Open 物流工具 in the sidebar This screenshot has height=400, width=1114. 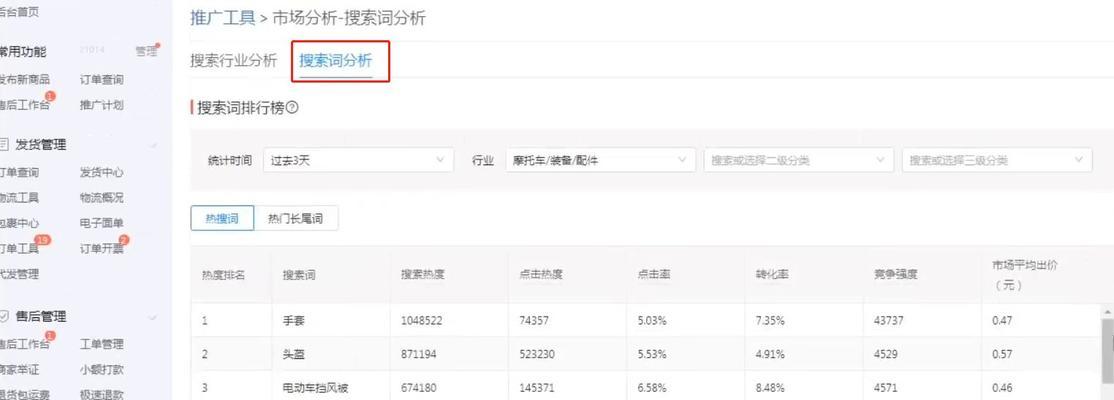point(20,198)
